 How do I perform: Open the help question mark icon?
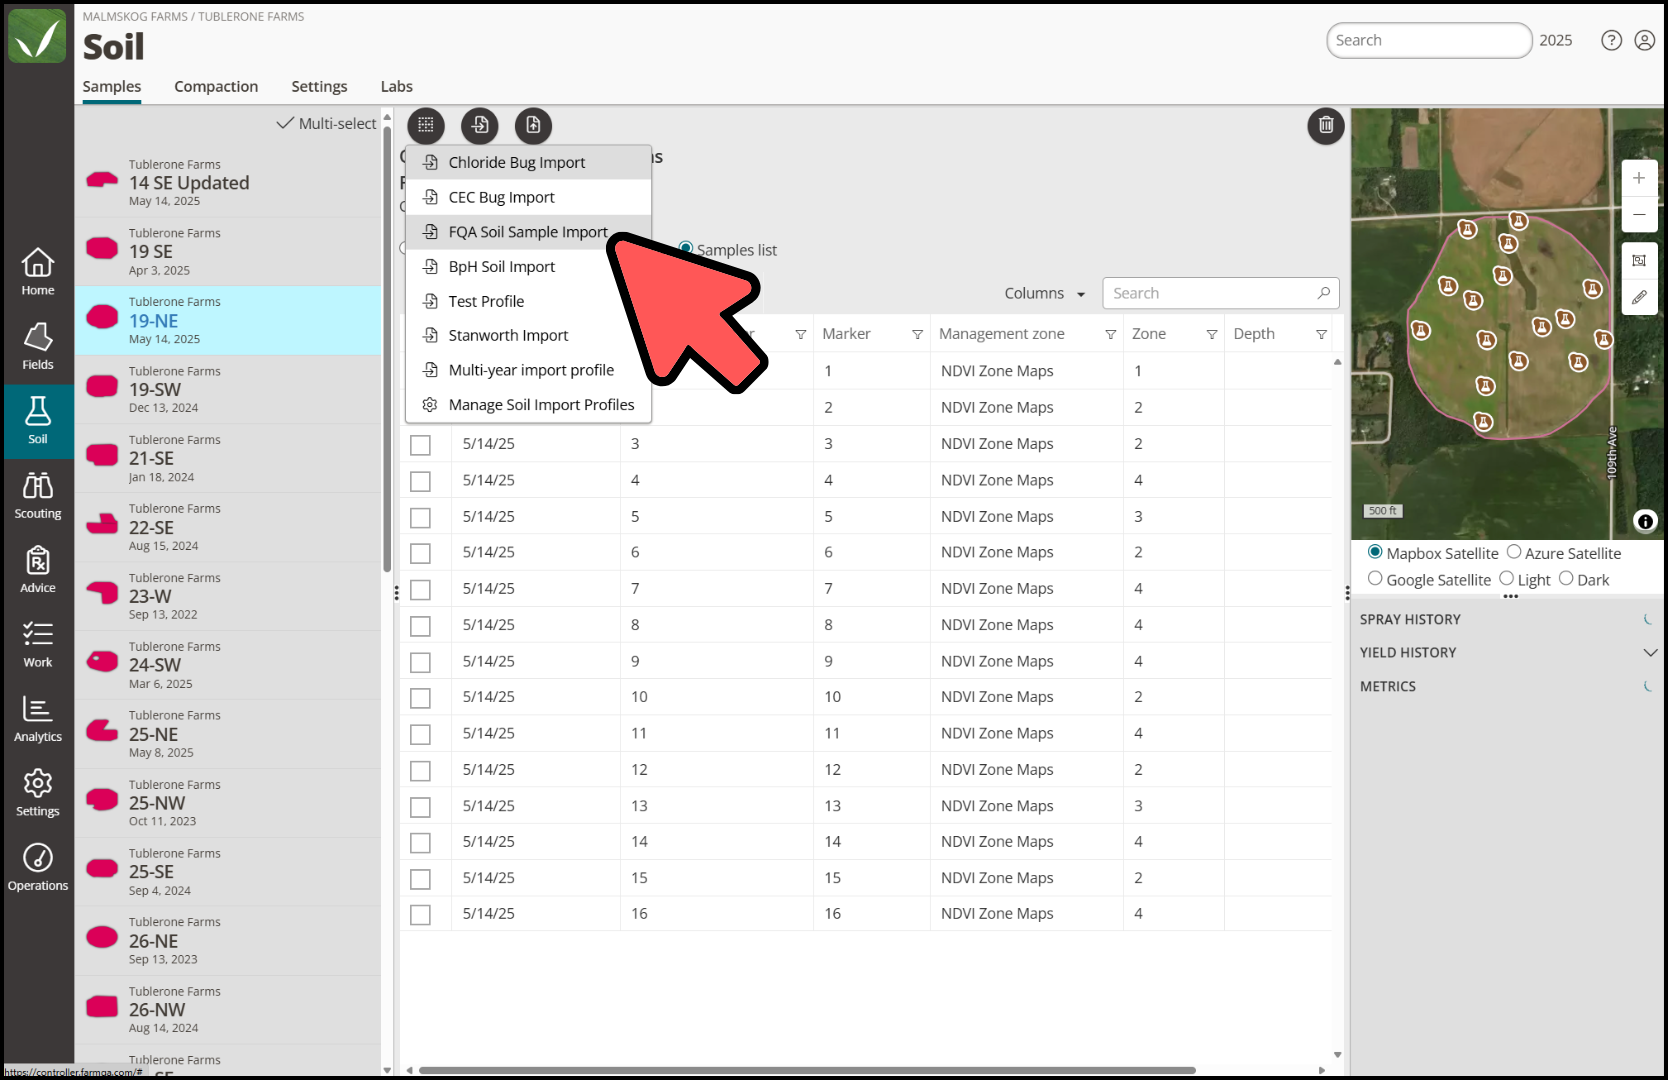click(1611, 40)
